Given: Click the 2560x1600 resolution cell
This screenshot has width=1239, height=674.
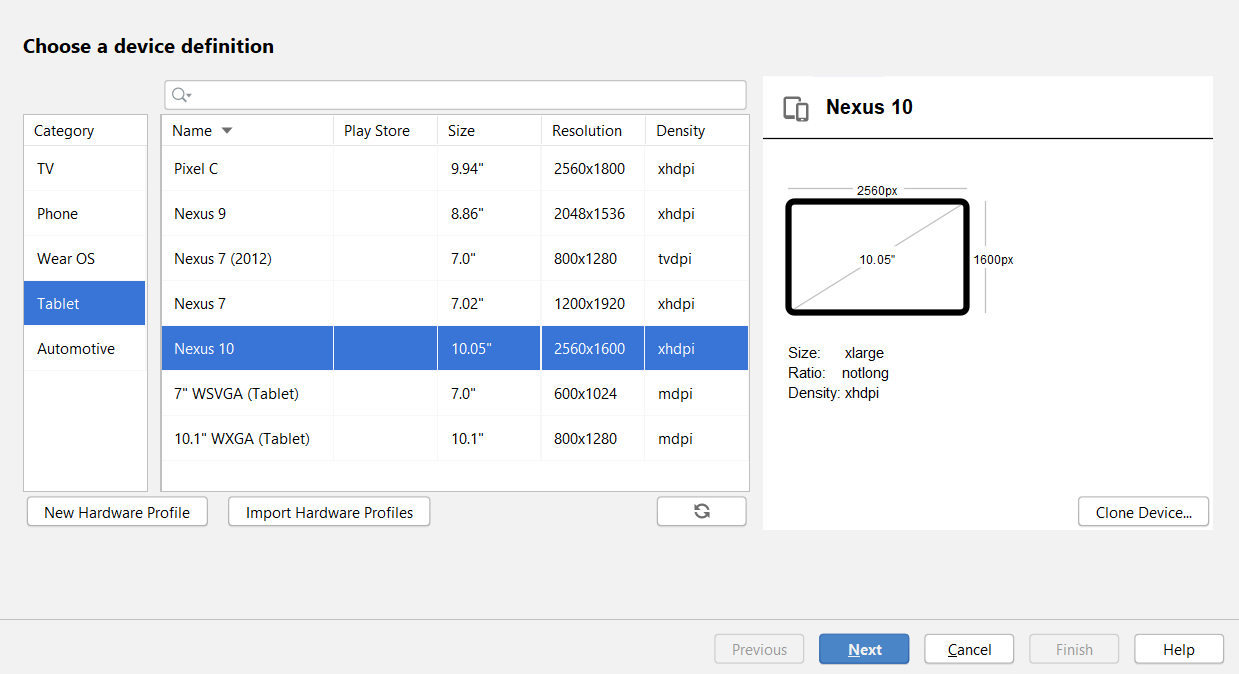Looking at the screenshot, I should coord(593,349).
